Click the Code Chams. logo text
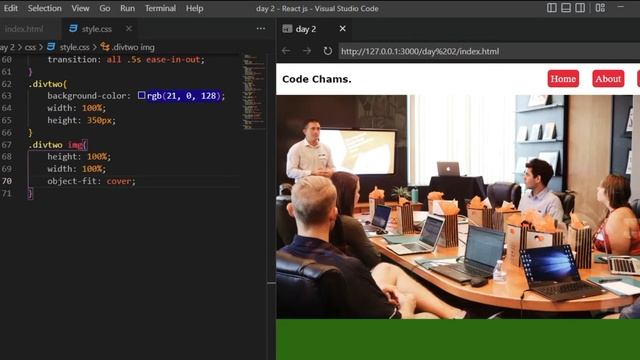 (x=316, y=79)
